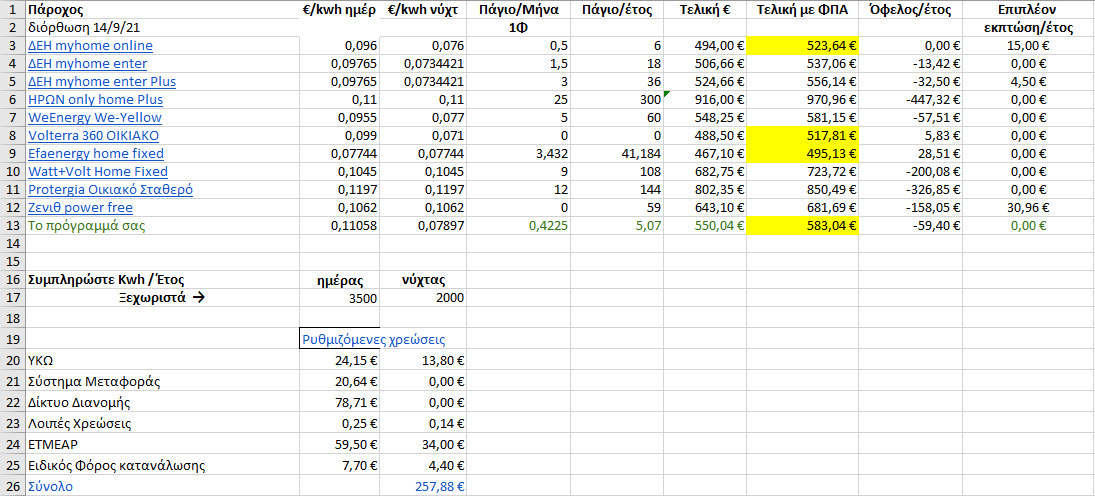Select the -447,32 € benefit cell
This screenshot has height=496, width=1095.
tap(911, 100)
